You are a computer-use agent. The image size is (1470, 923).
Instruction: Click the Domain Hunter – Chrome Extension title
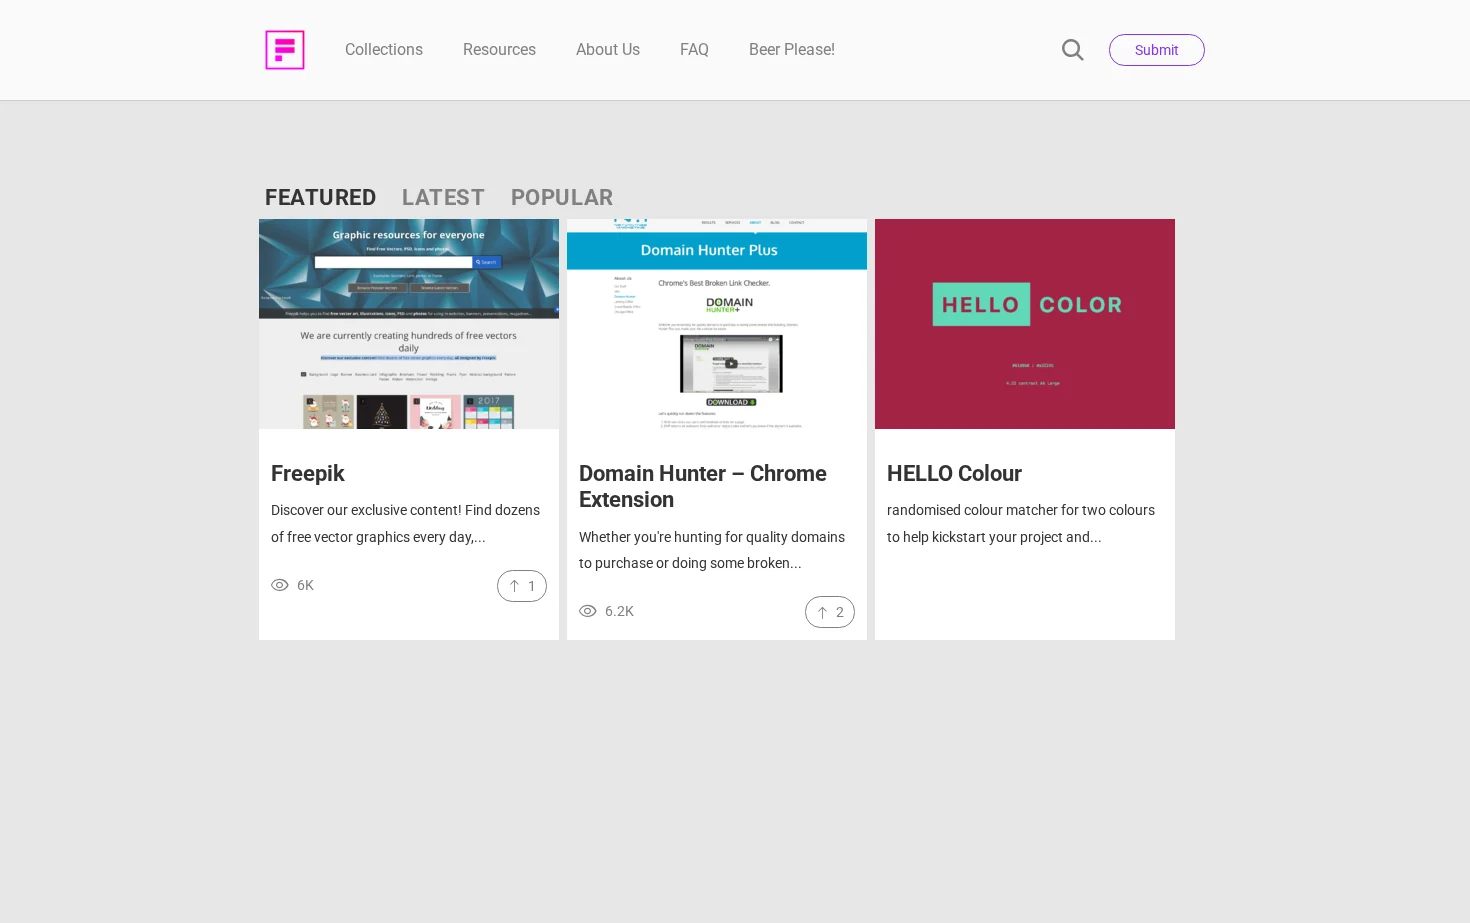[703, 486]
